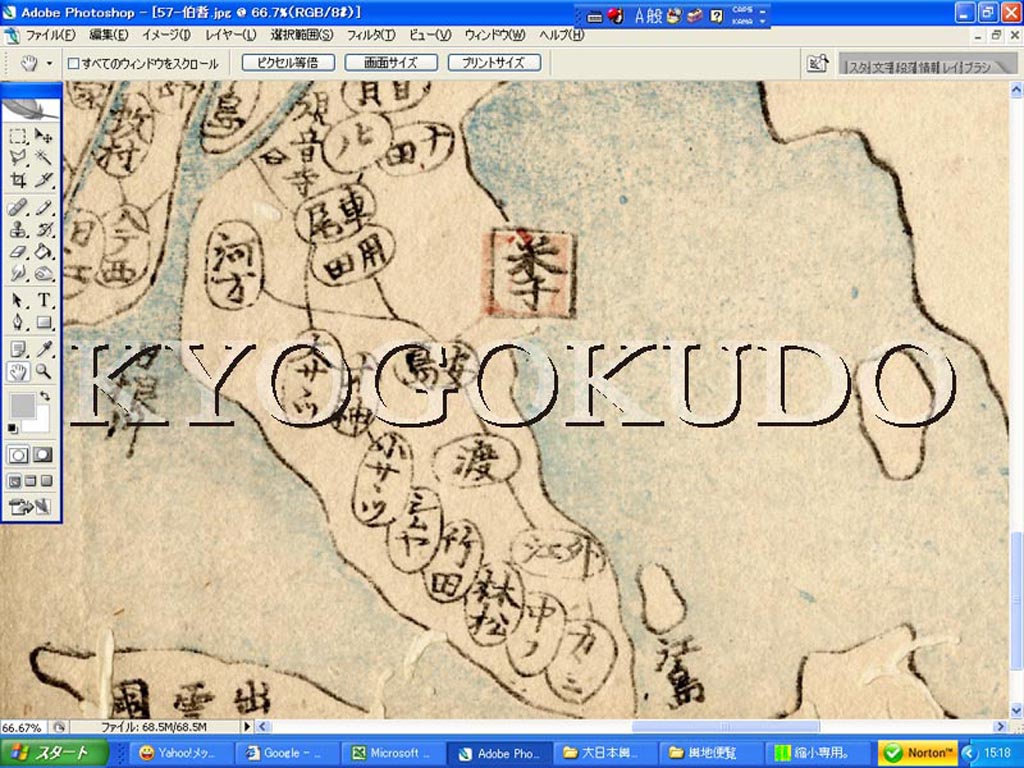Select the Zoom magnifier tool
This screenshot has height=768, width=1024.
tap(43, 372)
